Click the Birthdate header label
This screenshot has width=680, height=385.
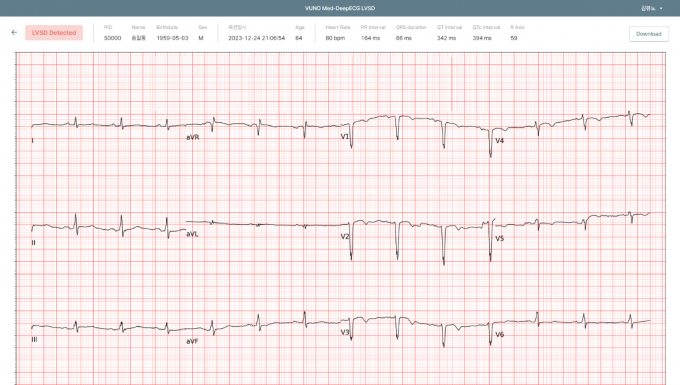tap(167, 27)
